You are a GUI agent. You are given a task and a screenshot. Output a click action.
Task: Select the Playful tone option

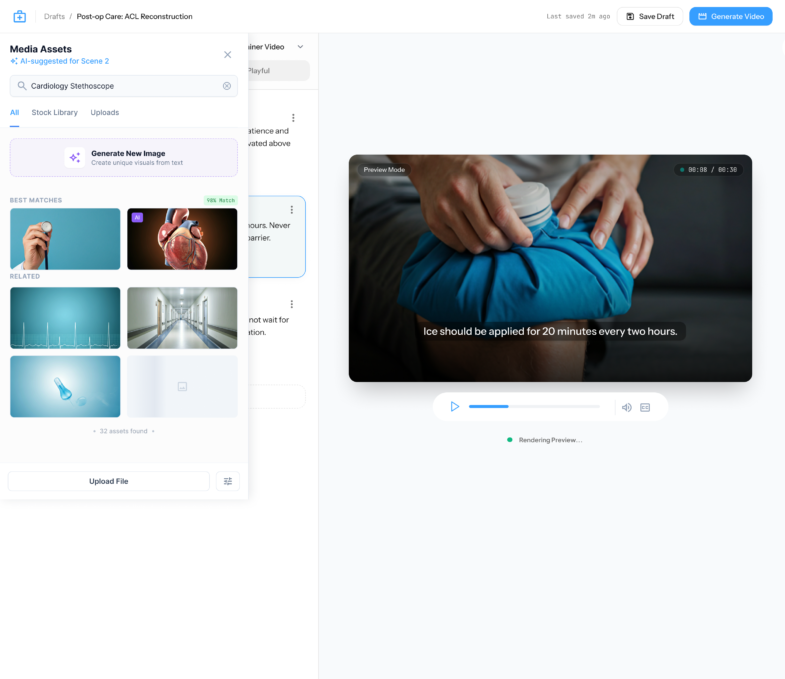tap(260, 71)
